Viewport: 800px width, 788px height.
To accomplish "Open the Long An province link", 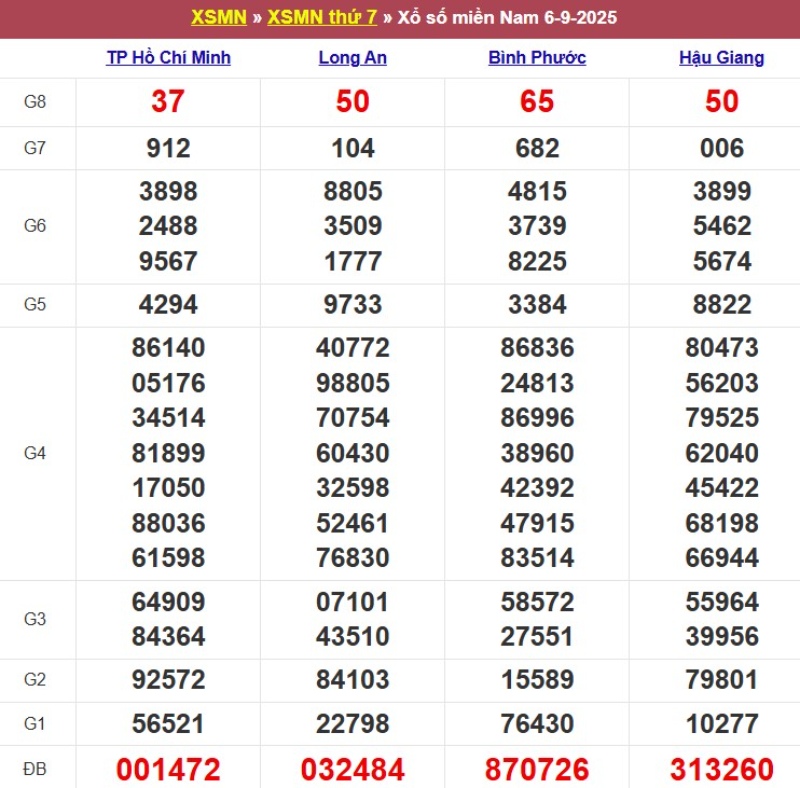I will 352,58.
